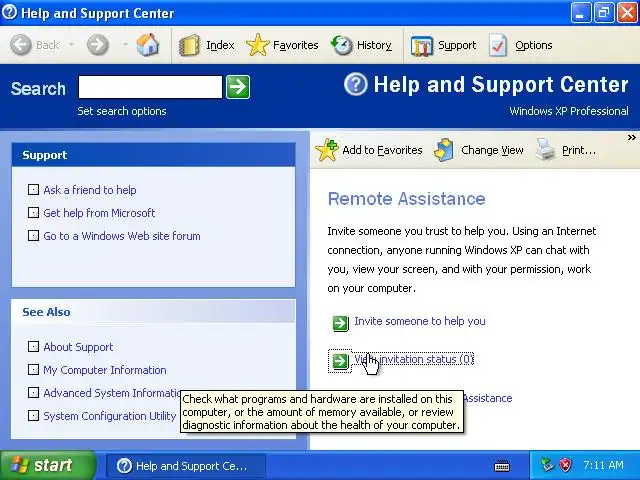Expand the toolbar overflow chevron
This screenshot has height=480, width=640.
(631, 138)
